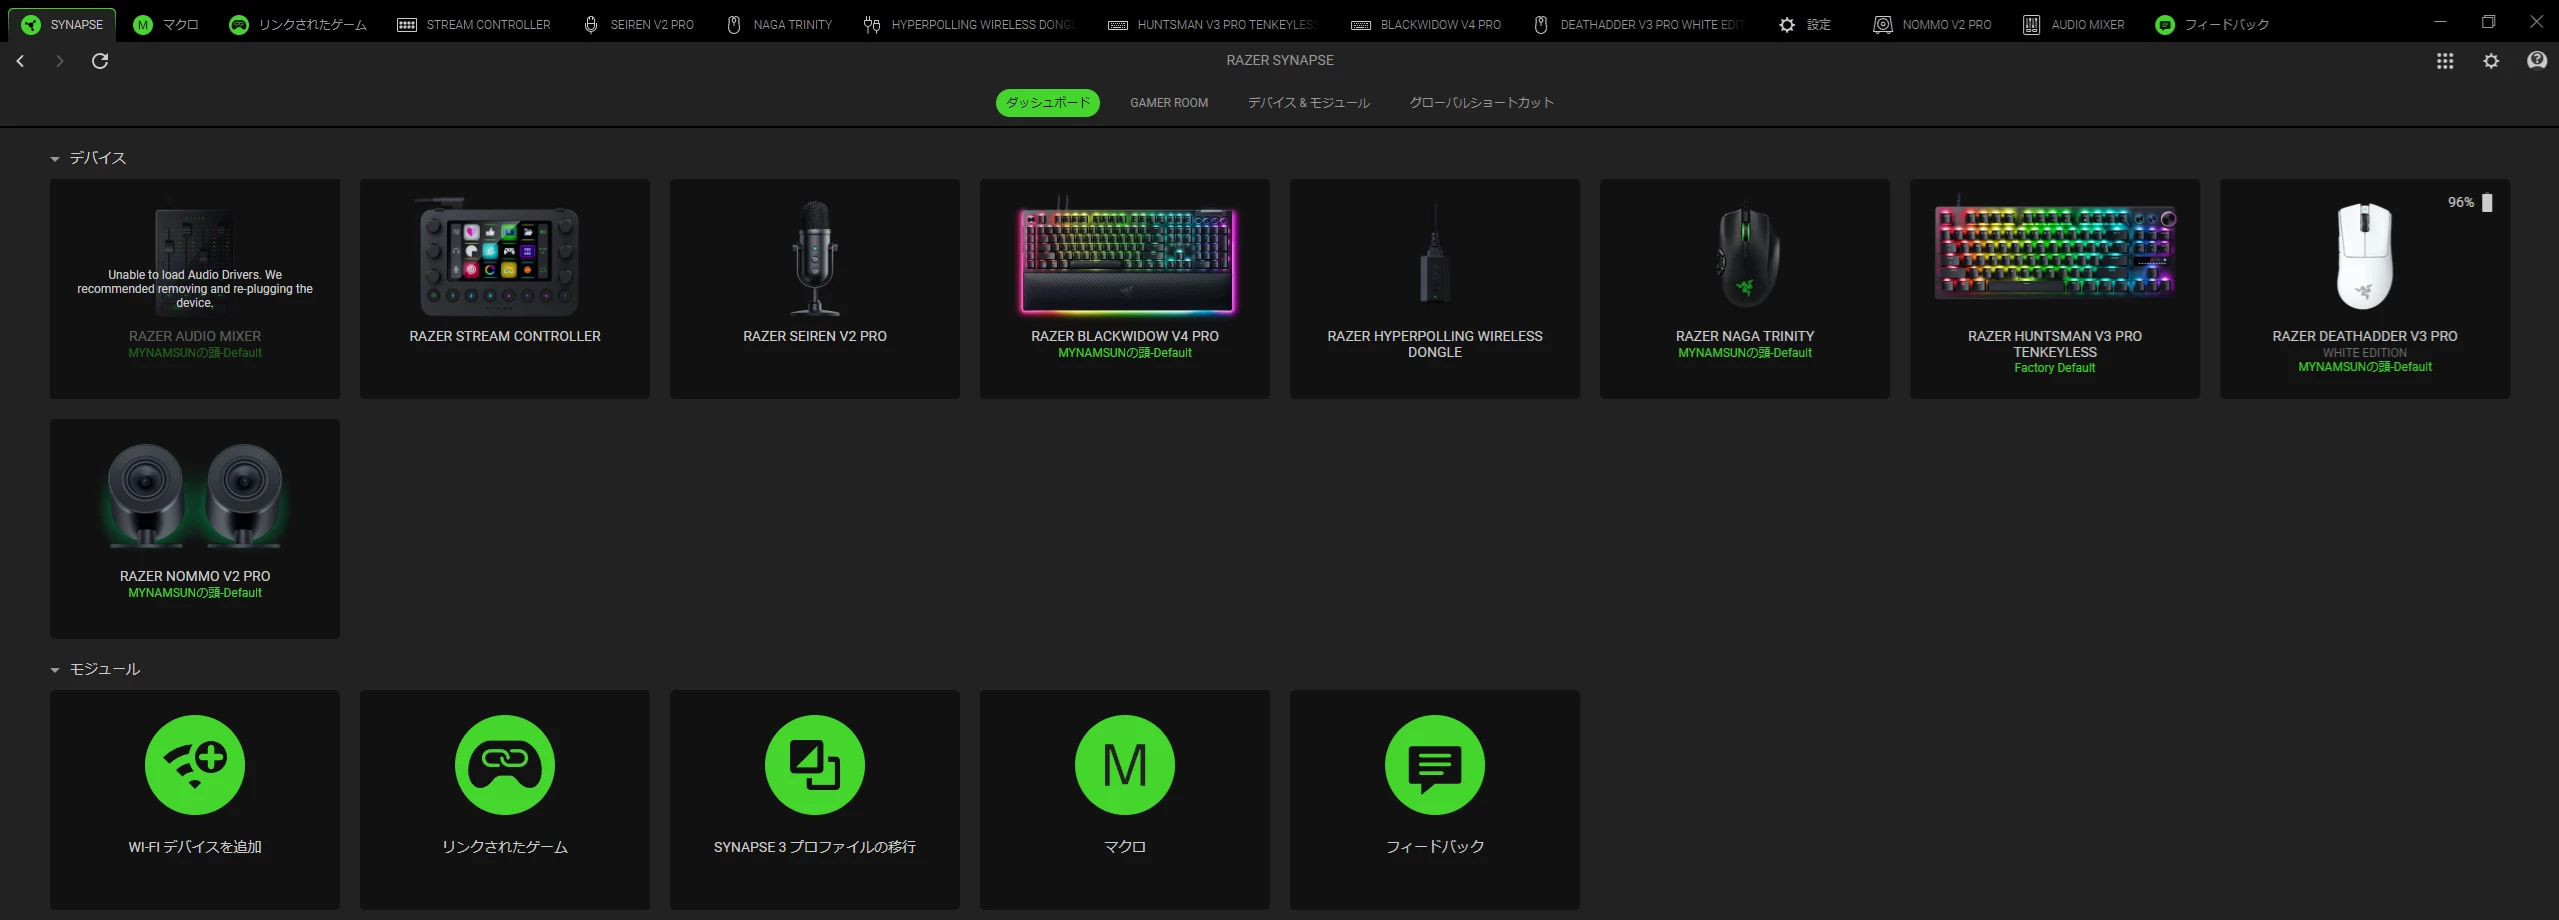Open HYPERPOLLING WIRELESS DONGLE top tab
Screen dimensions: 2559x920
(x=969, y=25)
